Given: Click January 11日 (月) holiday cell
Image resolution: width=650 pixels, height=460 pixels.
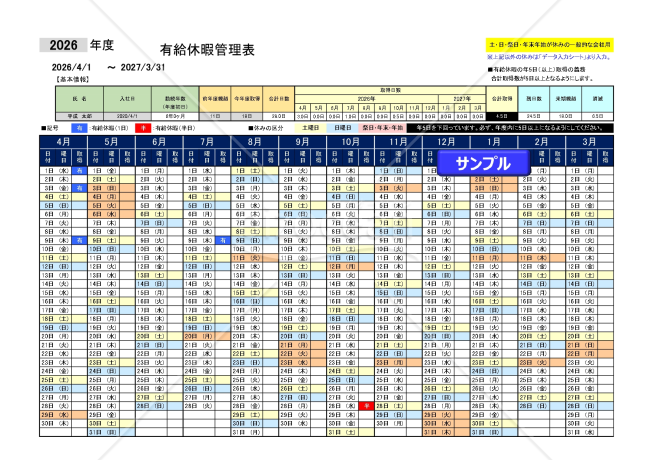Looking at the screenshot, I should pyautogui.click(x=494, y=258).
